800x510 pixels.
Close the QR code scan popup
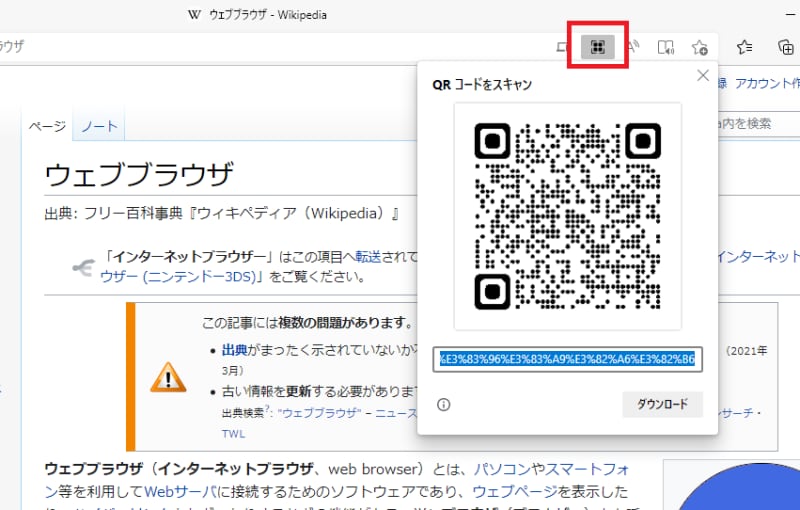pyautogui.click(x=703, y=76)
